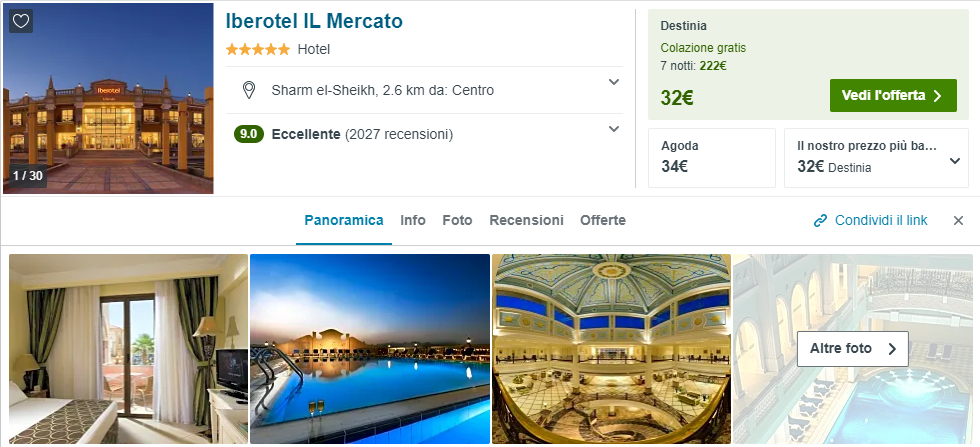Open the Iberotel IL Mercato title link

314,21
